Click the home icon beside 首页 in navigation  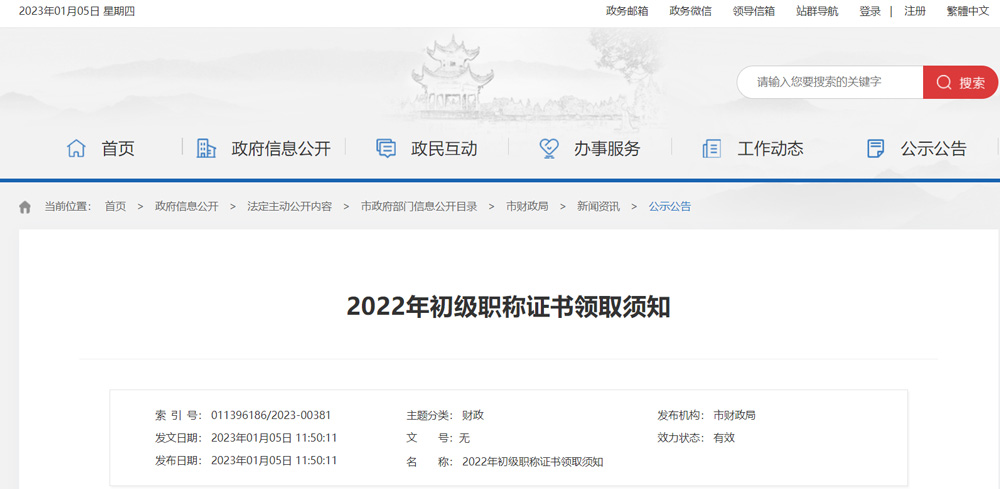tap(76, 149)
